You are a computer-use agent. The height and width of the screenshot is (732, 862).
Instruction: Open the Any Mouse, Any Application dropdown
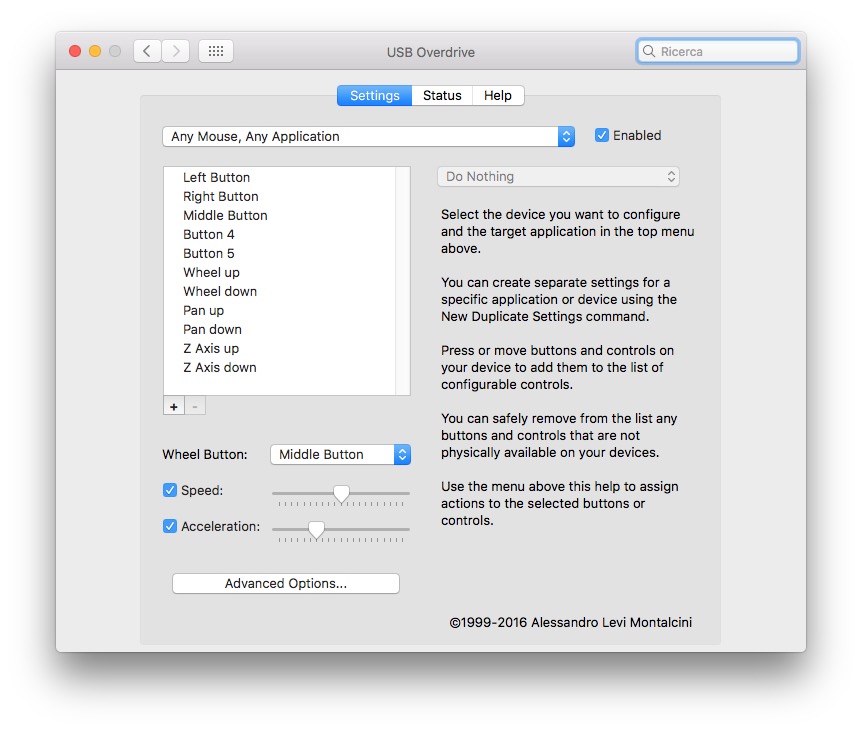click(x=368, y=136)
